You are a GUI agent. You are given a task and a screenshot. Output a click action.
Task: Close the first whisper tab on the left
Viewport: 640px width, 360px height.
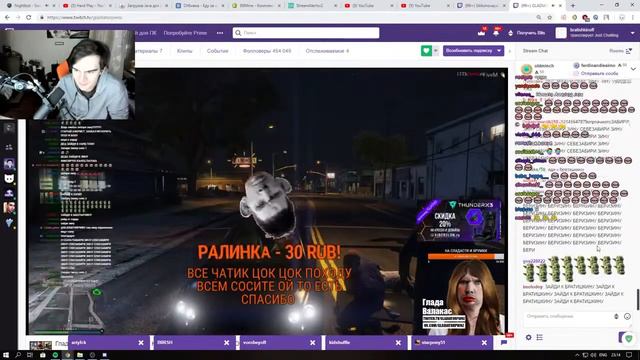click(x=141, y=343)
